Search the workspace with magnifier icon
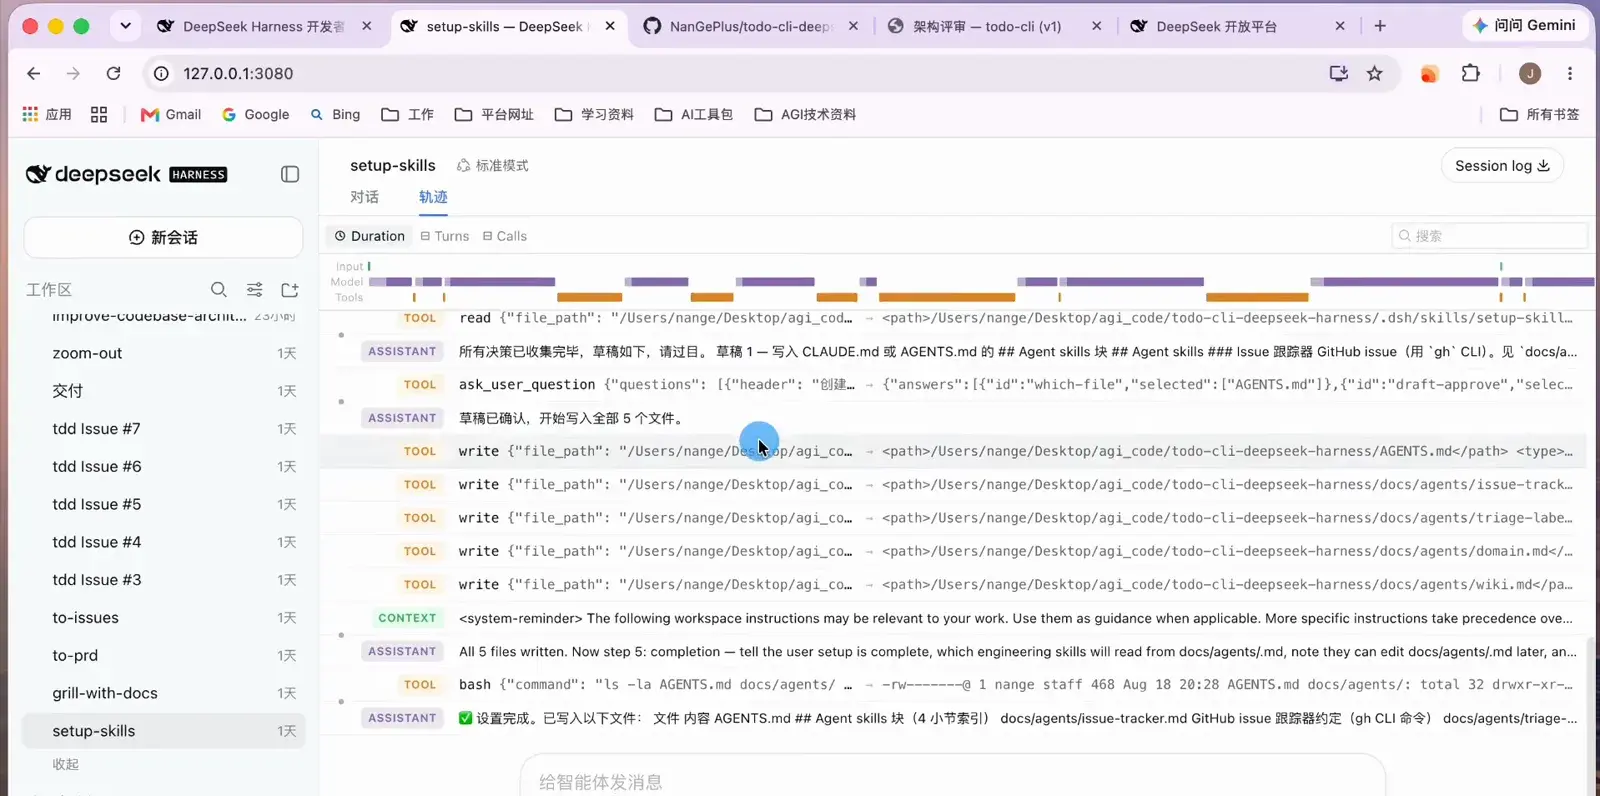This screenshot has width=1600, height=796. pyautogui.click(x=219, y=289)
